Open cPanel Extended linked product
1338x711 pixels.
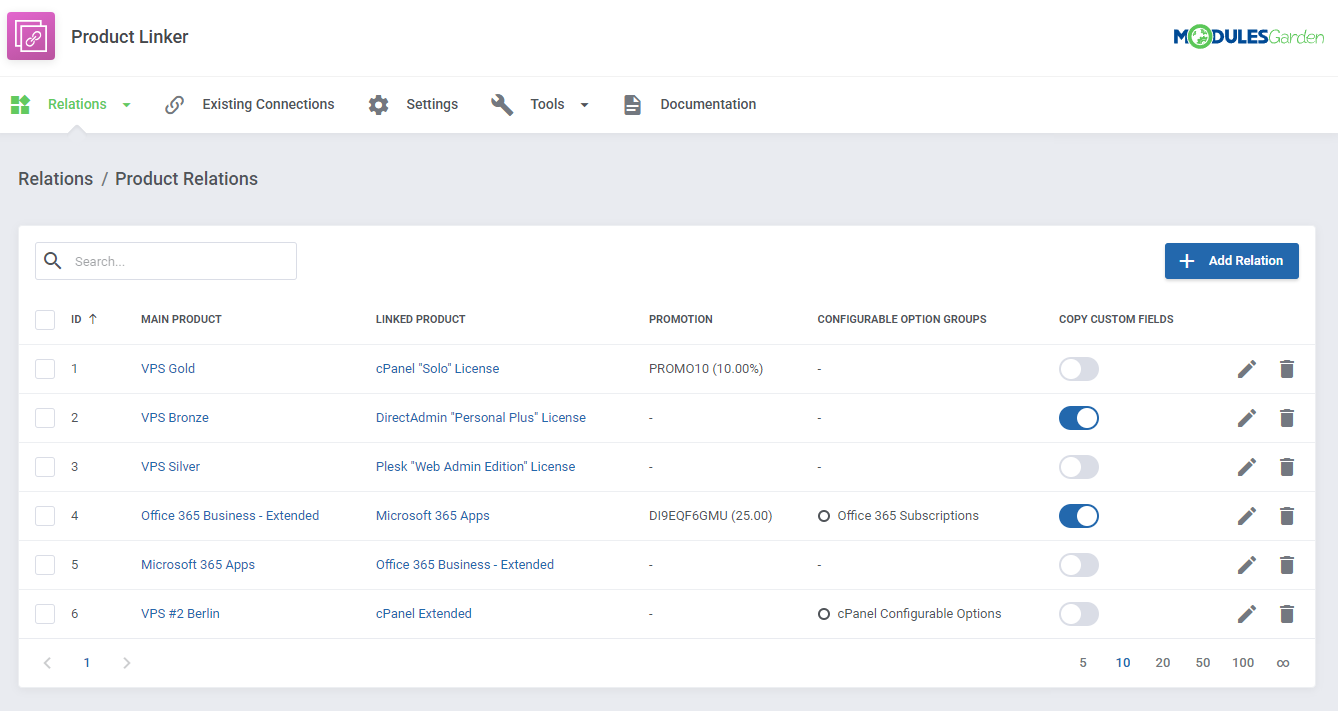[424, 614]
